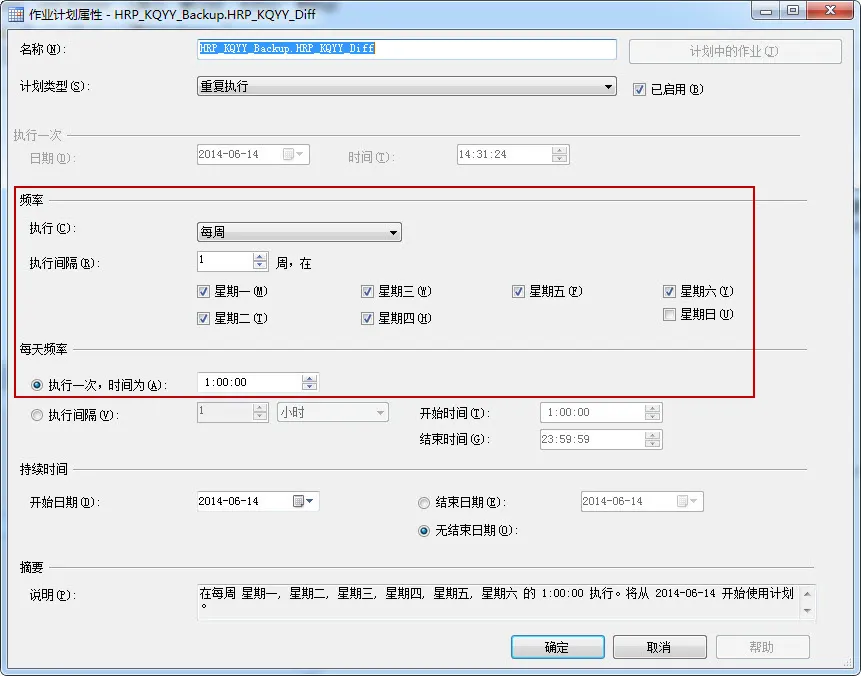861x676 pixels.
Task: Enable the 星期日 Sunday checkbox
Action: click(x=669, y=315)
